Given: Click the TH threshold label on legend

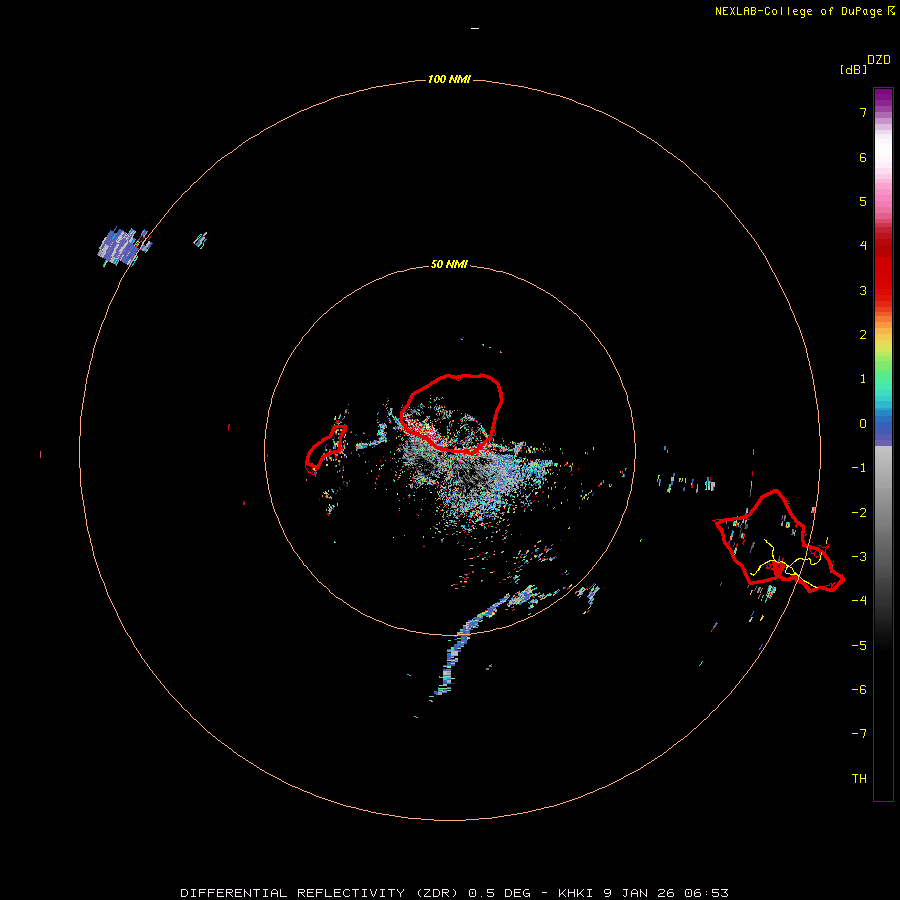Looking at the screenshot, I should pyautogui.click(x=859, y=779).
